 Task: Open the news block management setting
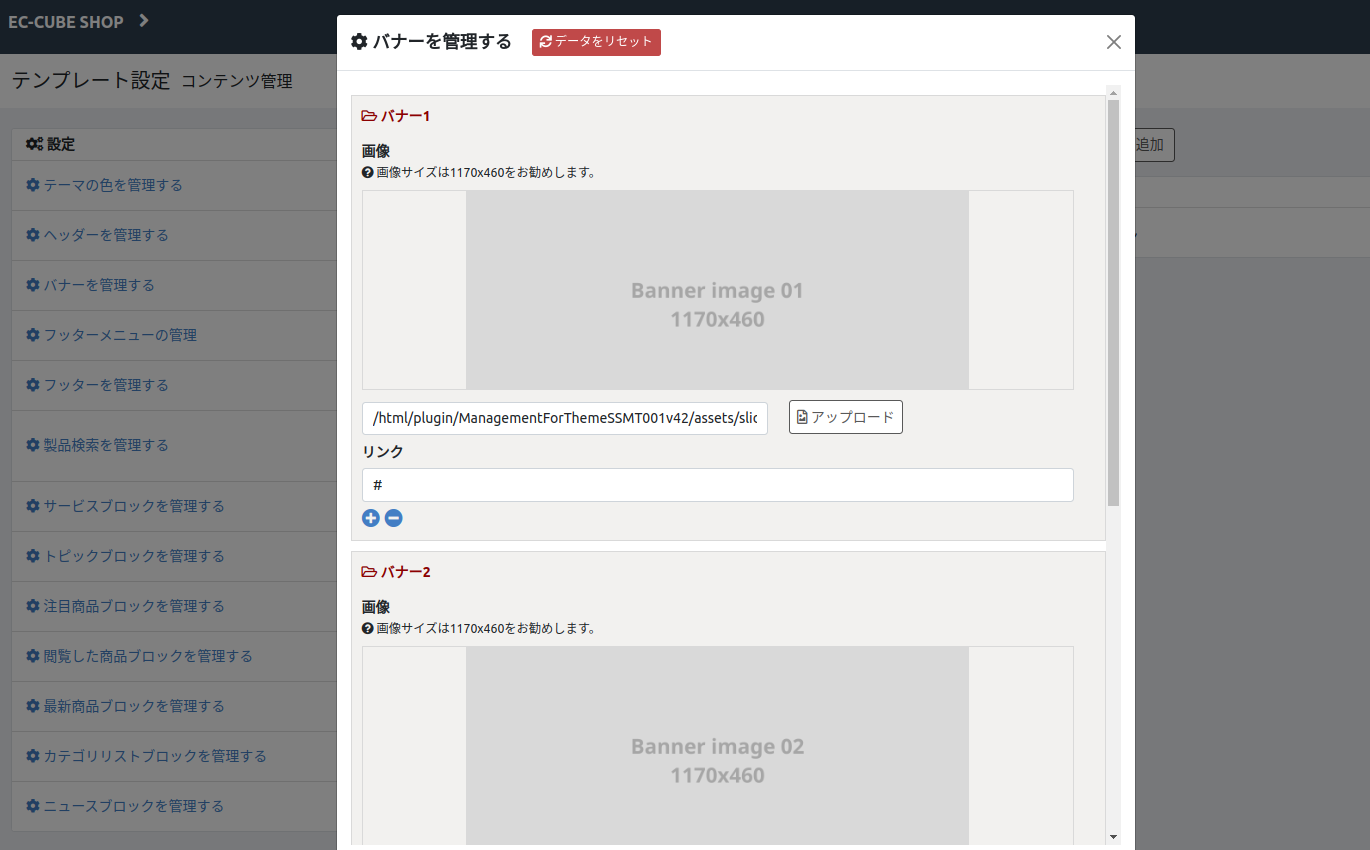coord(133,806)
